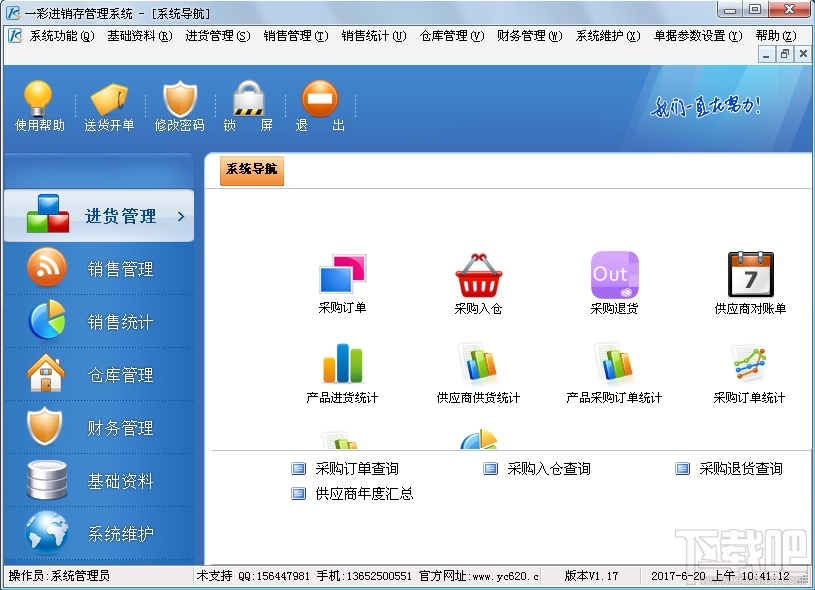Open the 财务管理(W) menu
Image resolution: width=815 pixels, height=590 pixels.
(529, 36)
